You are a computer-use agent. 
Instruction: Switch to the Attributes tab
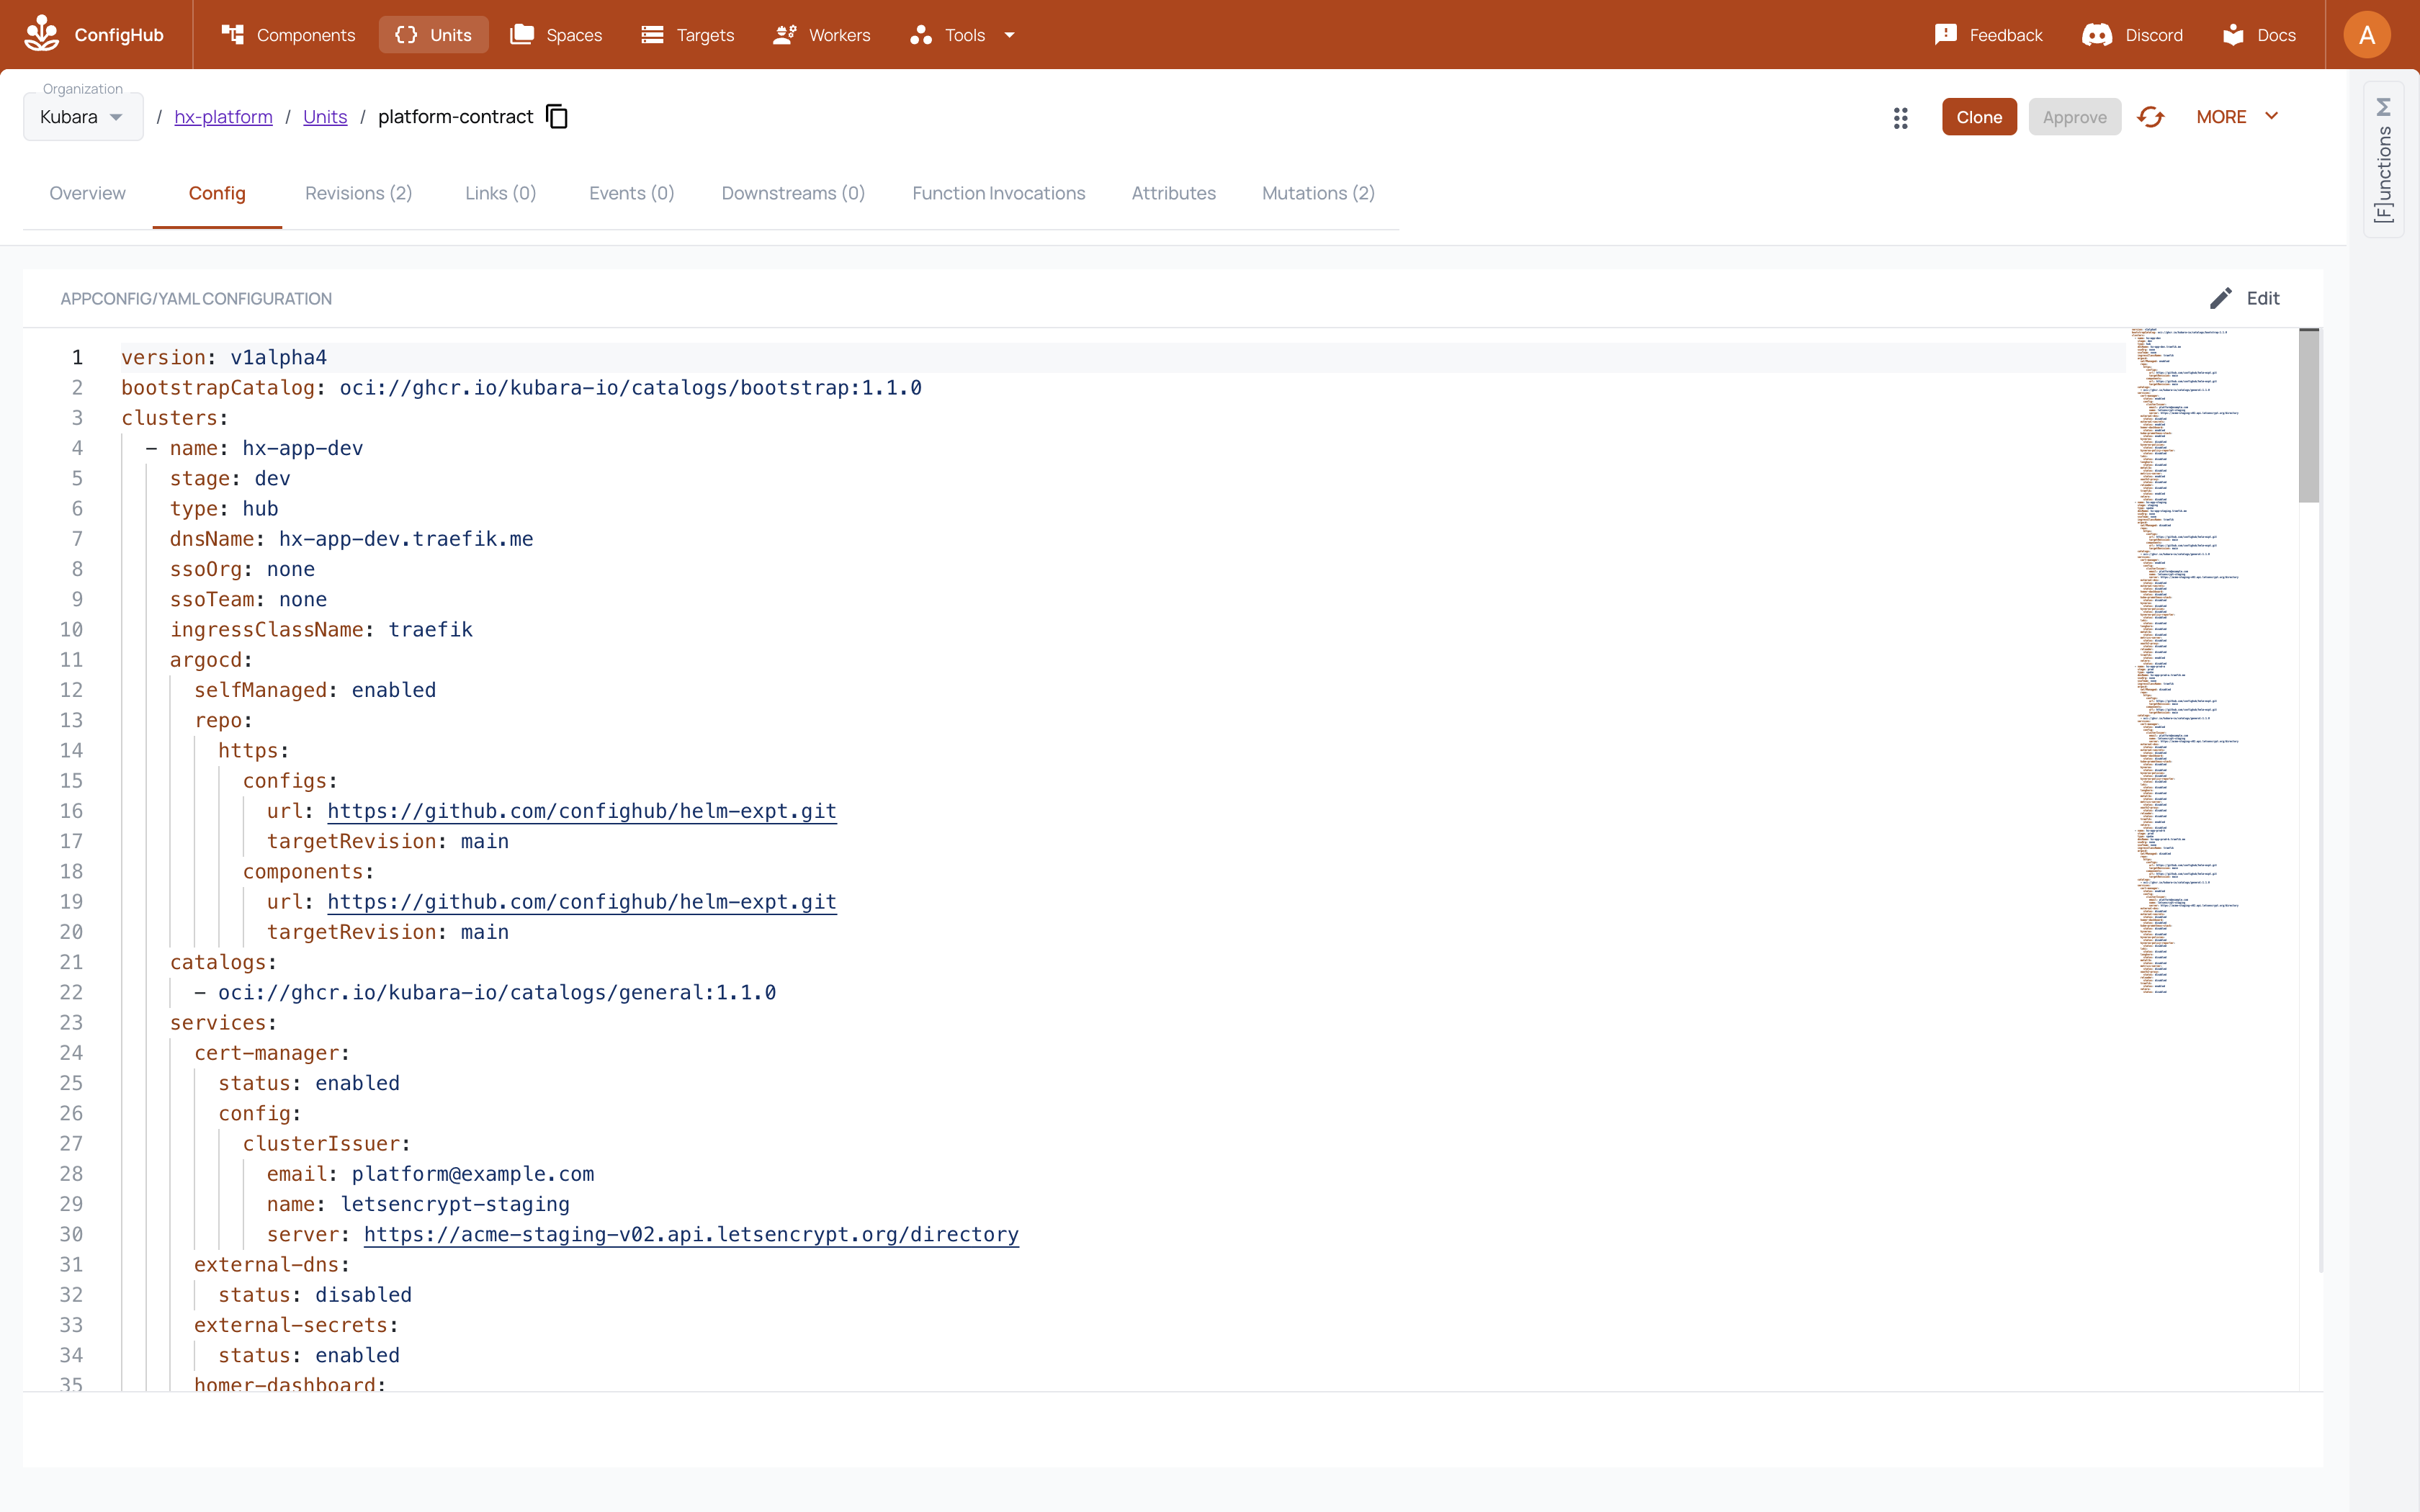click(x=1173, y=193)
